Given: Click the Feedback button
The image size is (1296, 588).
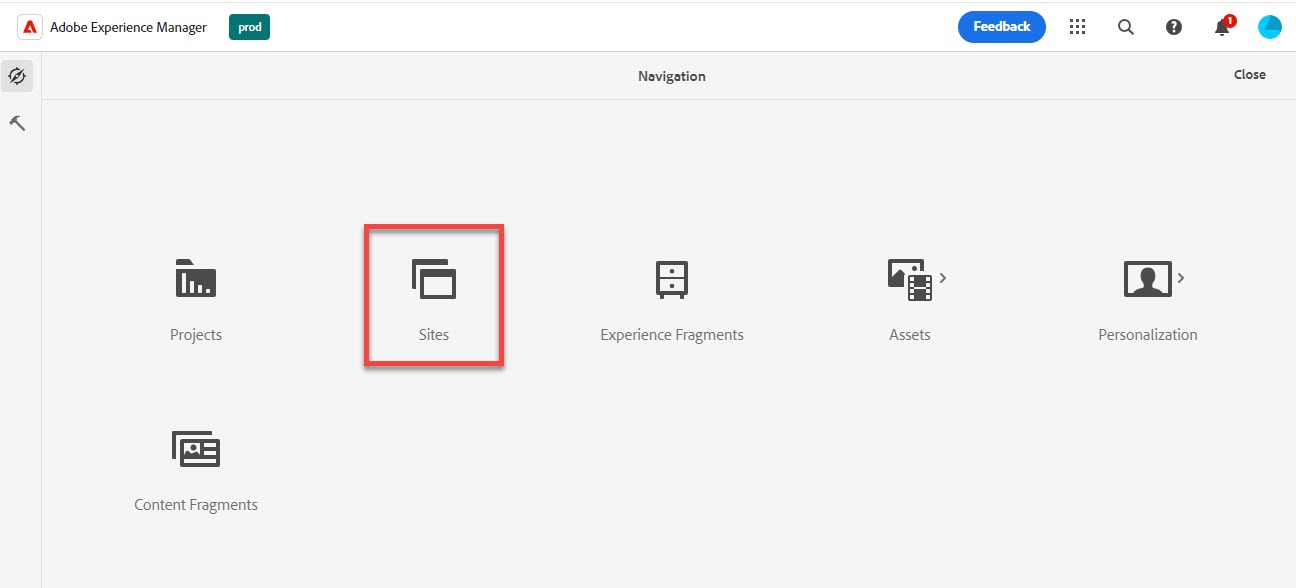Looking at the screenshot, I should coord(1001,27).
